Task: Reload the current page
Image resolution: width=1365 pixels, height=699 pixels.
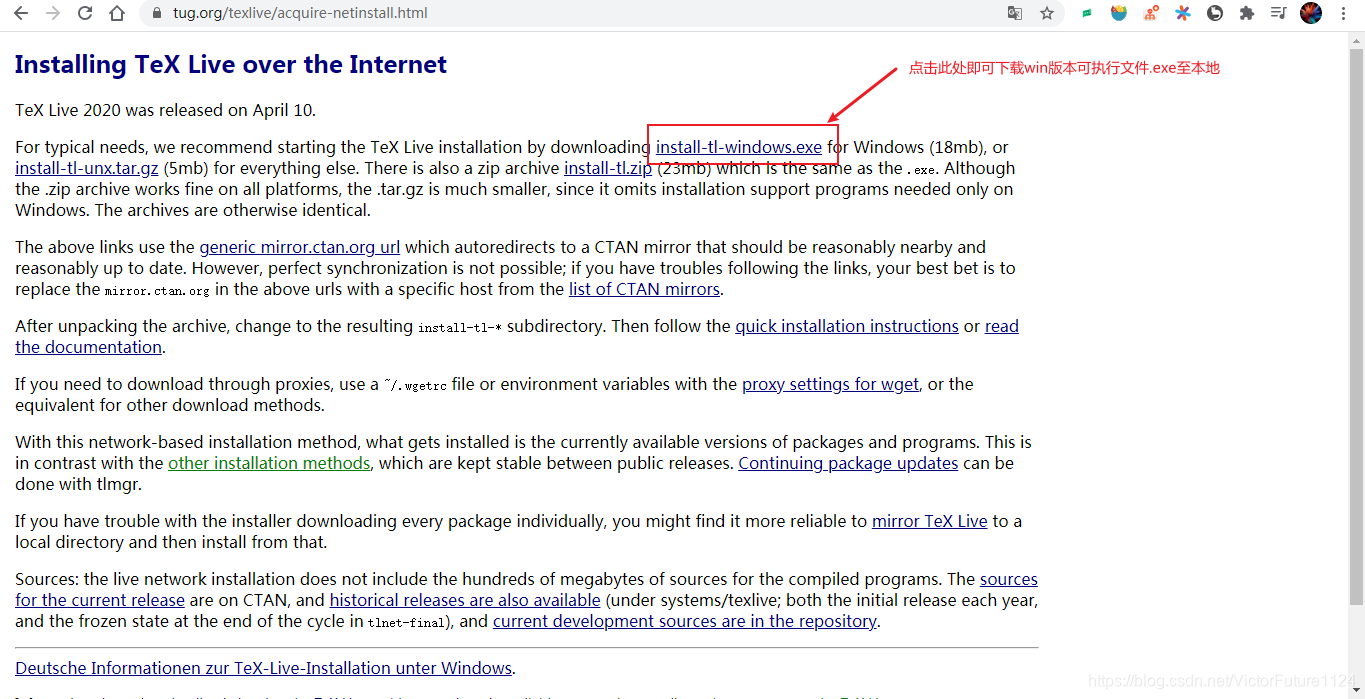Action: (x=85, y=13)
